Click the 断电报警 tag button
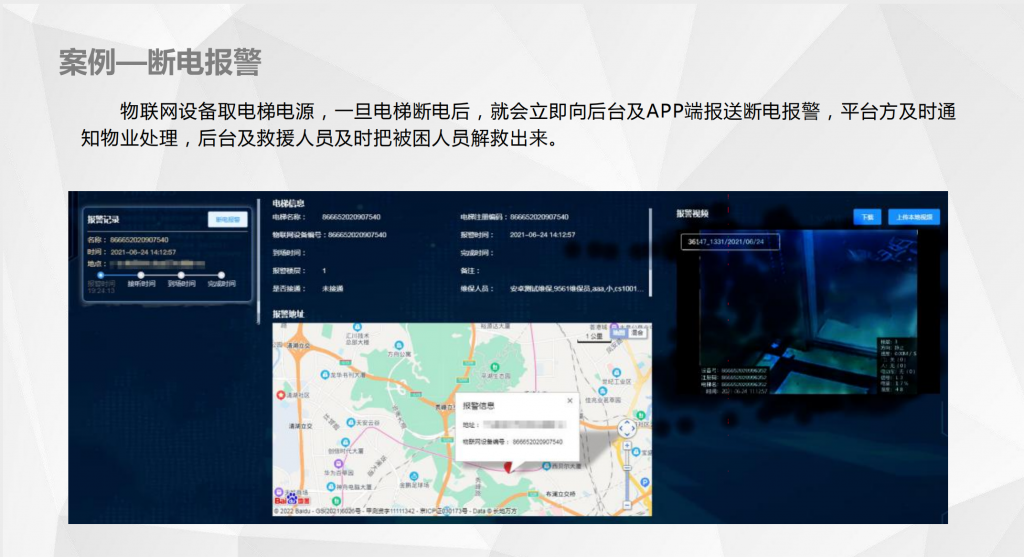The width and height of the screenshot is (1024, 557). pyautogui.click(x=228, y=219)
